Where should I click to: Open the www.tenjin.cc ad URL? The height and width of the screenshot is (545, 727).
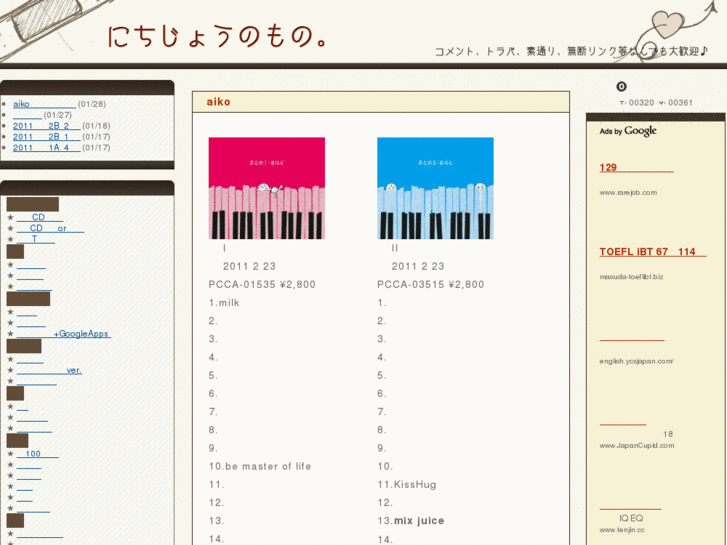tap(622, 530)
